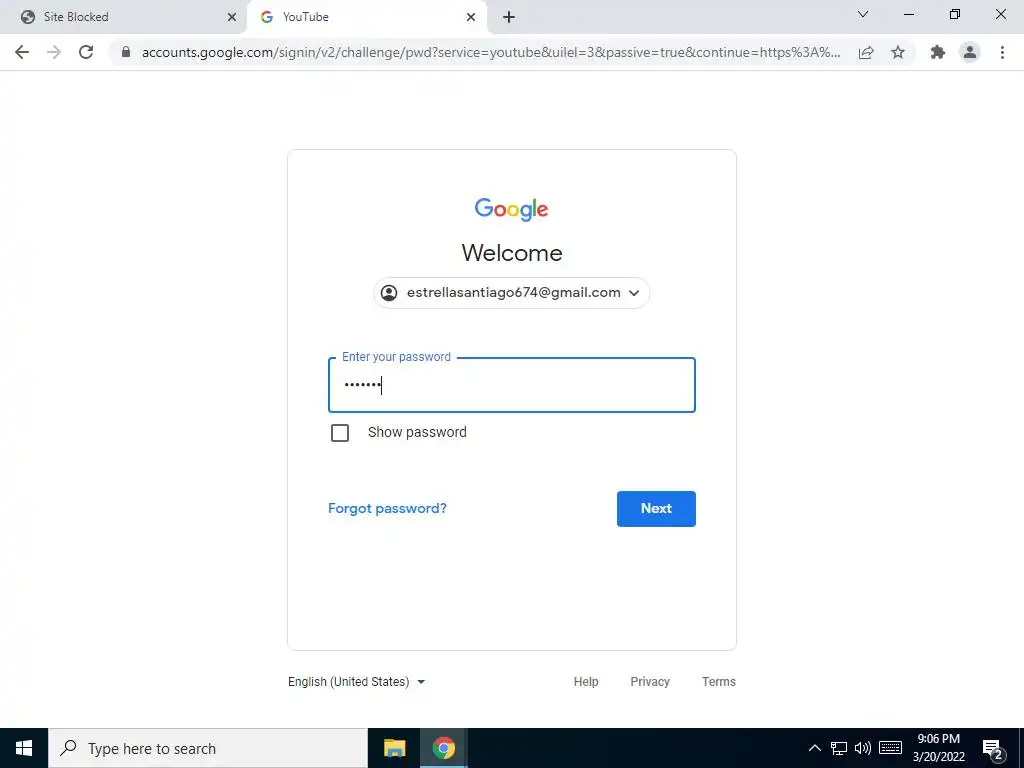Go back using the browser back arrow

tap(22, 52)
